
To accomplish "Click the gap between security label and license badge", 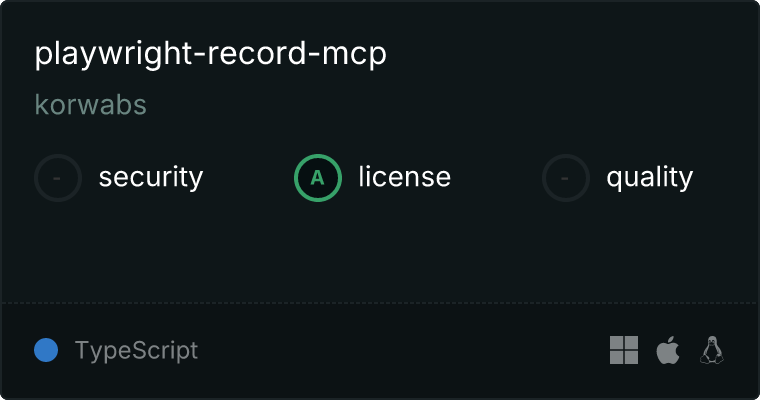I will point(249,178).
